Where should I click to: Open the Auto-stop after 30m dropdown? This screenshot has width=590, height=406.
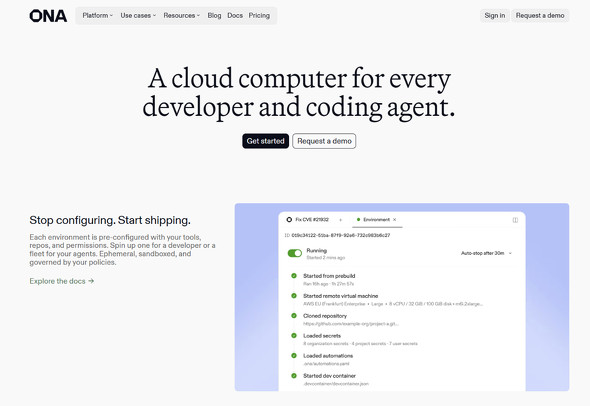tap(486, 253)
